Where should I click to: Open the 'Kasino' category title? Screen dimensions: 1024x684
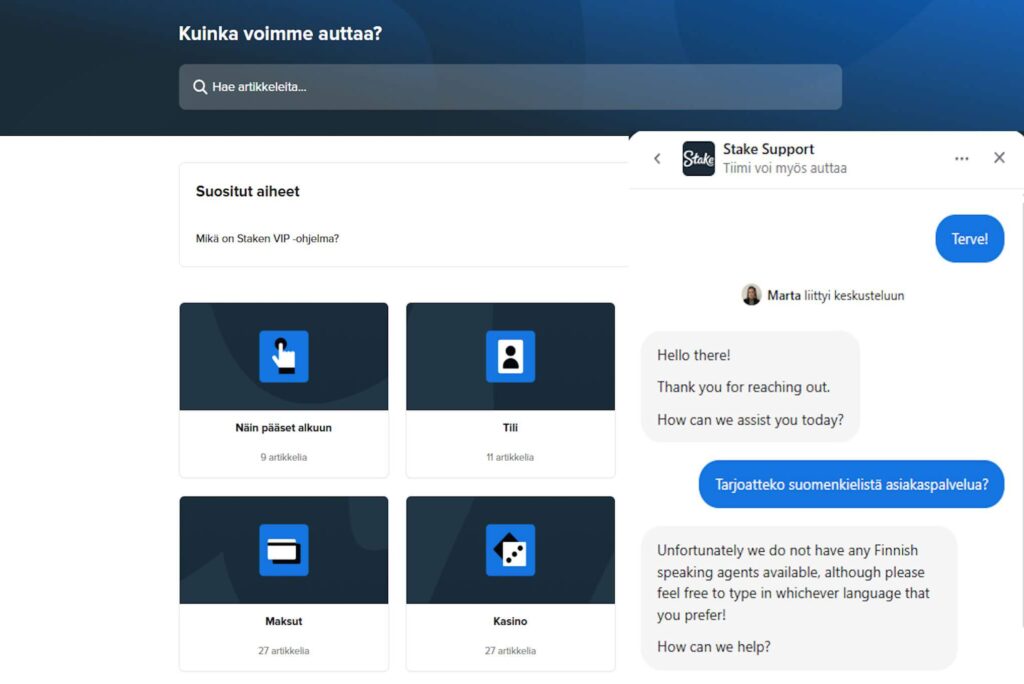(510, 621)
